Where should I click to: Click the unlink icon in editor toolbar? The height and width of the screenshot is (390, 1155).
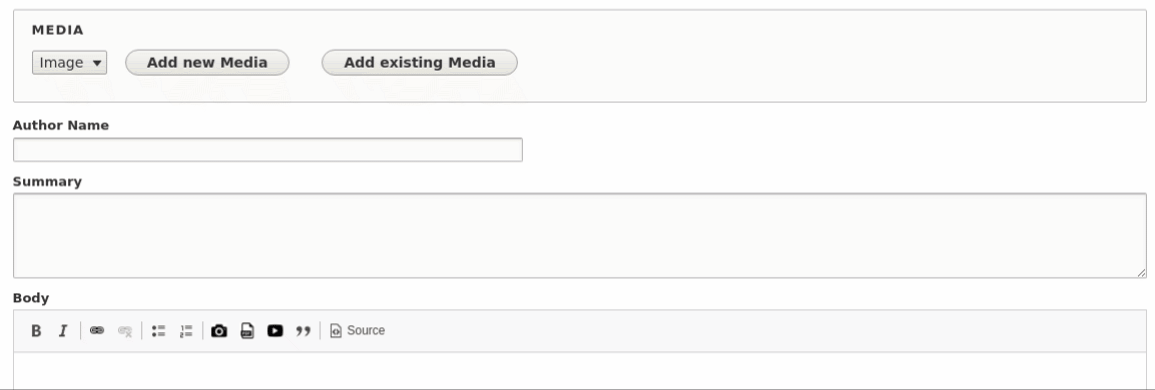[124, 331]
